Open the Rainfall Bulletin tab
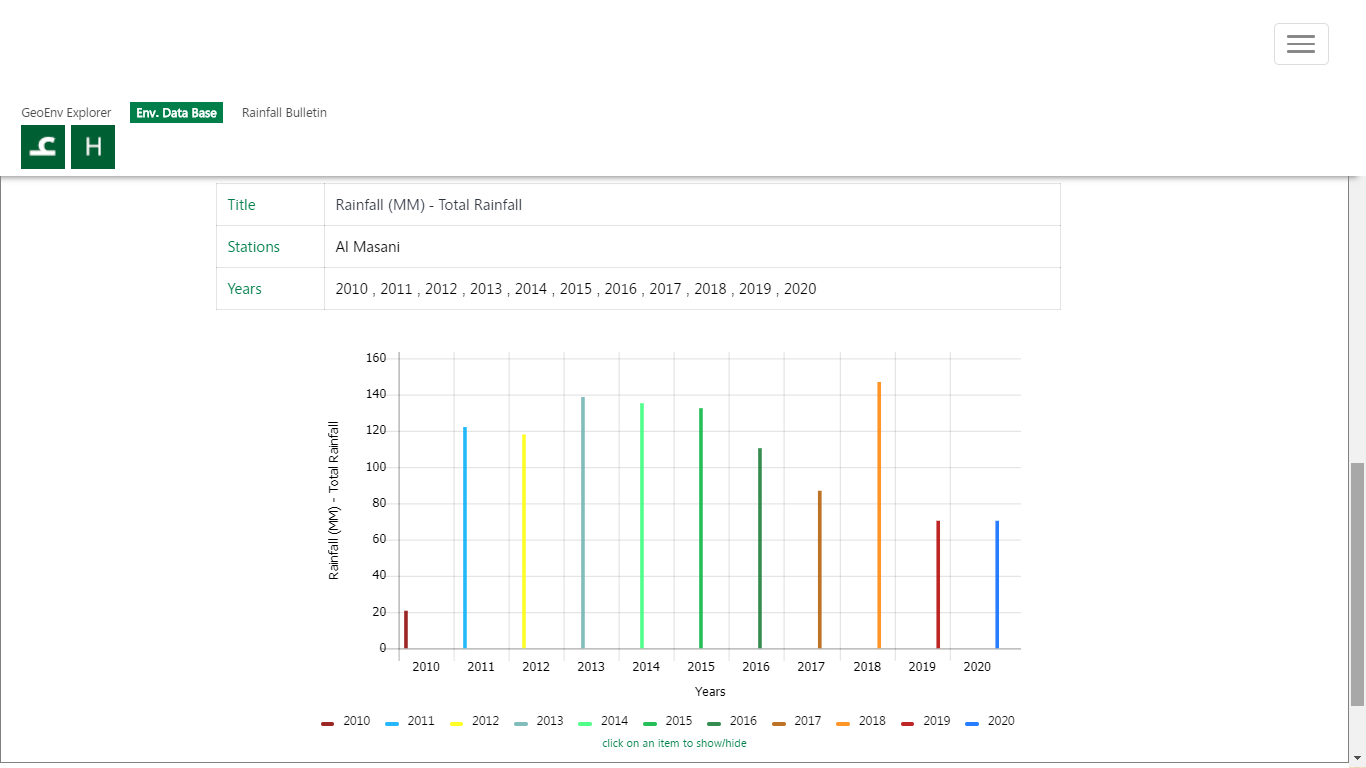The height and width of the screenshot is (768, 1366). (x=284, y=113)
